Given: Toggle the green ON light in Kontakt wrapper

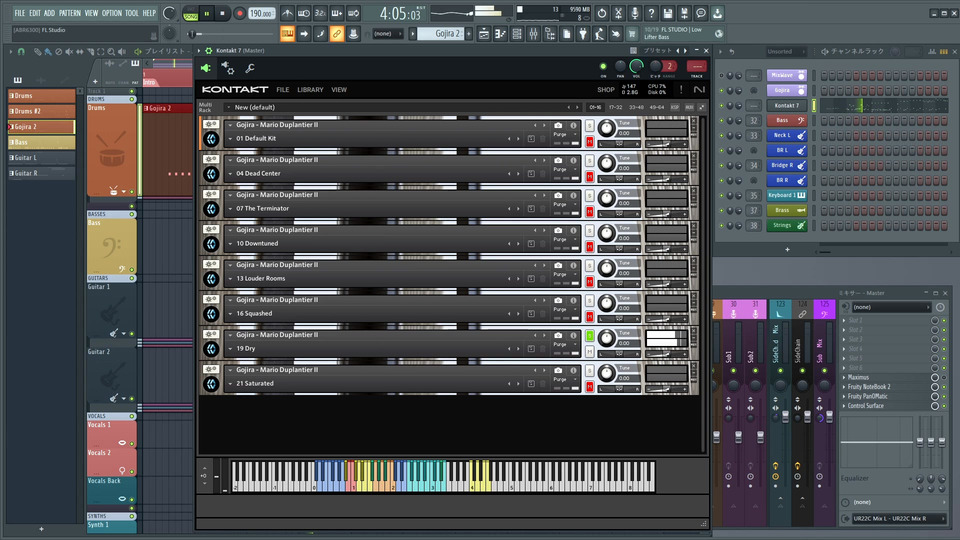Looking at the screenshot, I should click(603, 66).
